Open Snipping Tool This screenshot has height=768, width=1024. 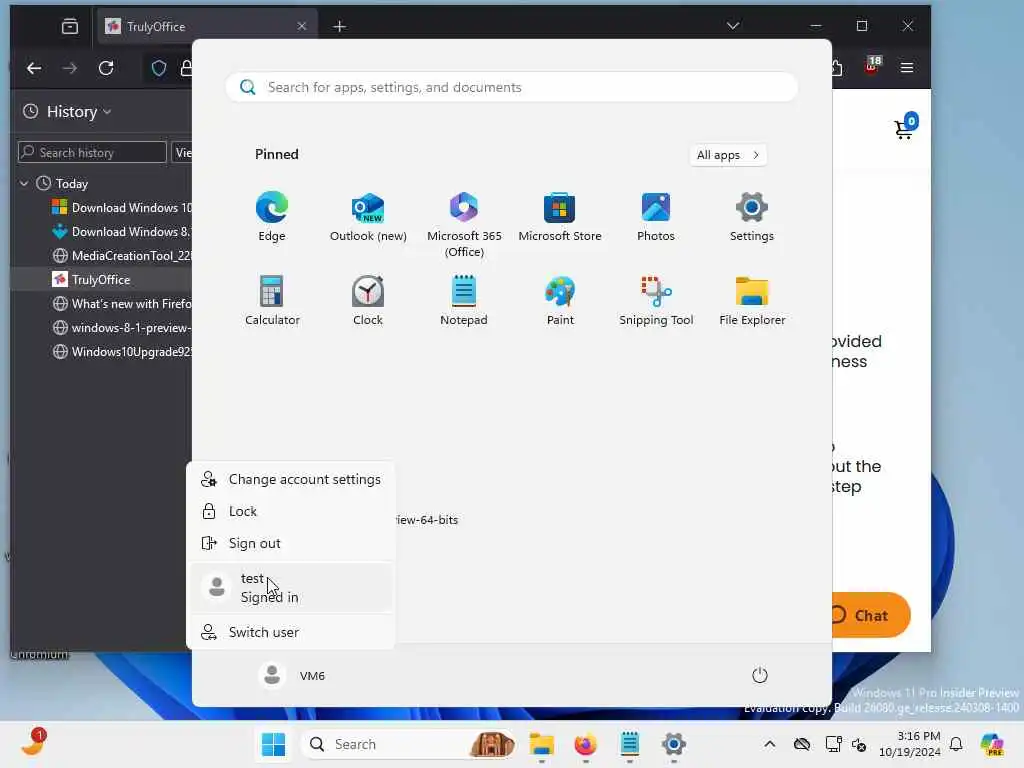coord(656,300)
